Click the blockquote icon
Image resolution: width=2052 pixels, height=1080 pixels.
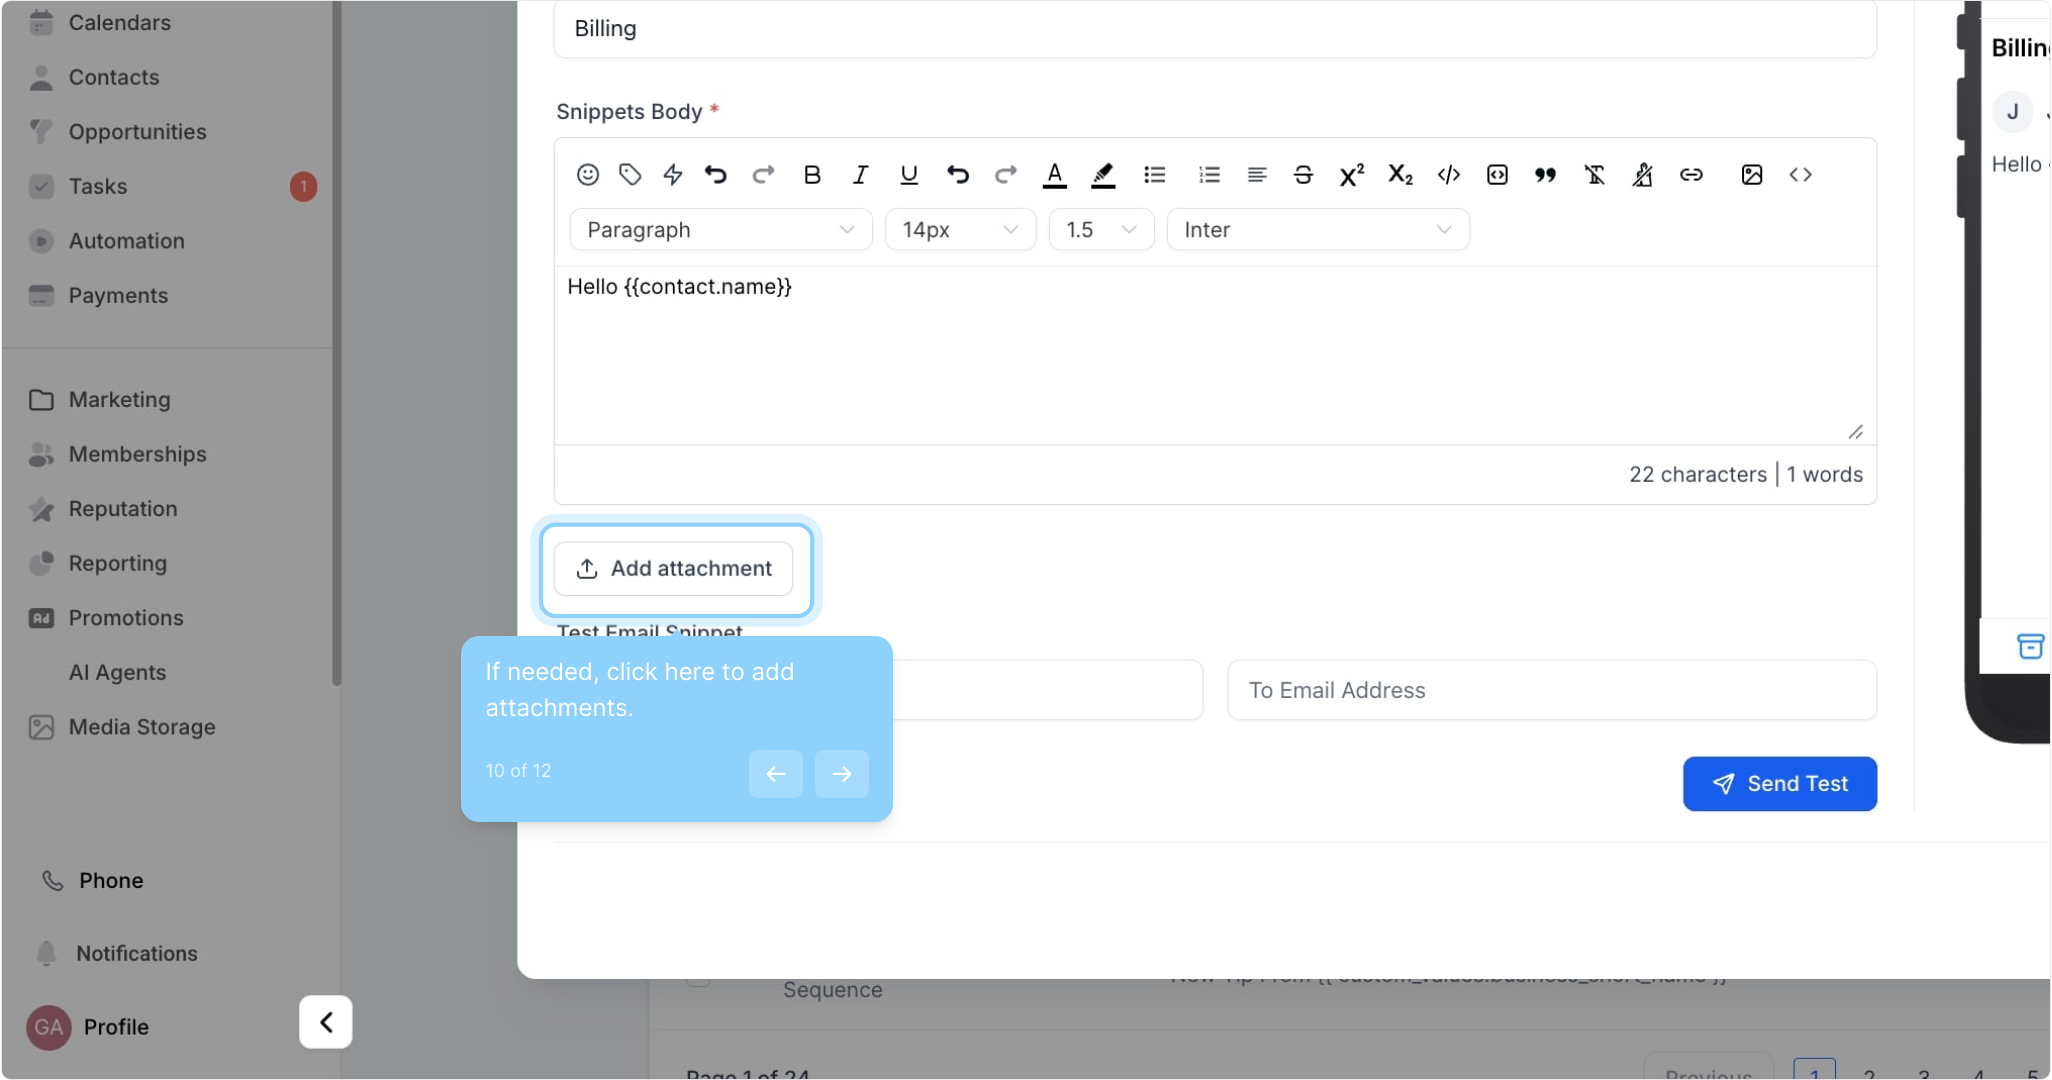point(1545,175)
